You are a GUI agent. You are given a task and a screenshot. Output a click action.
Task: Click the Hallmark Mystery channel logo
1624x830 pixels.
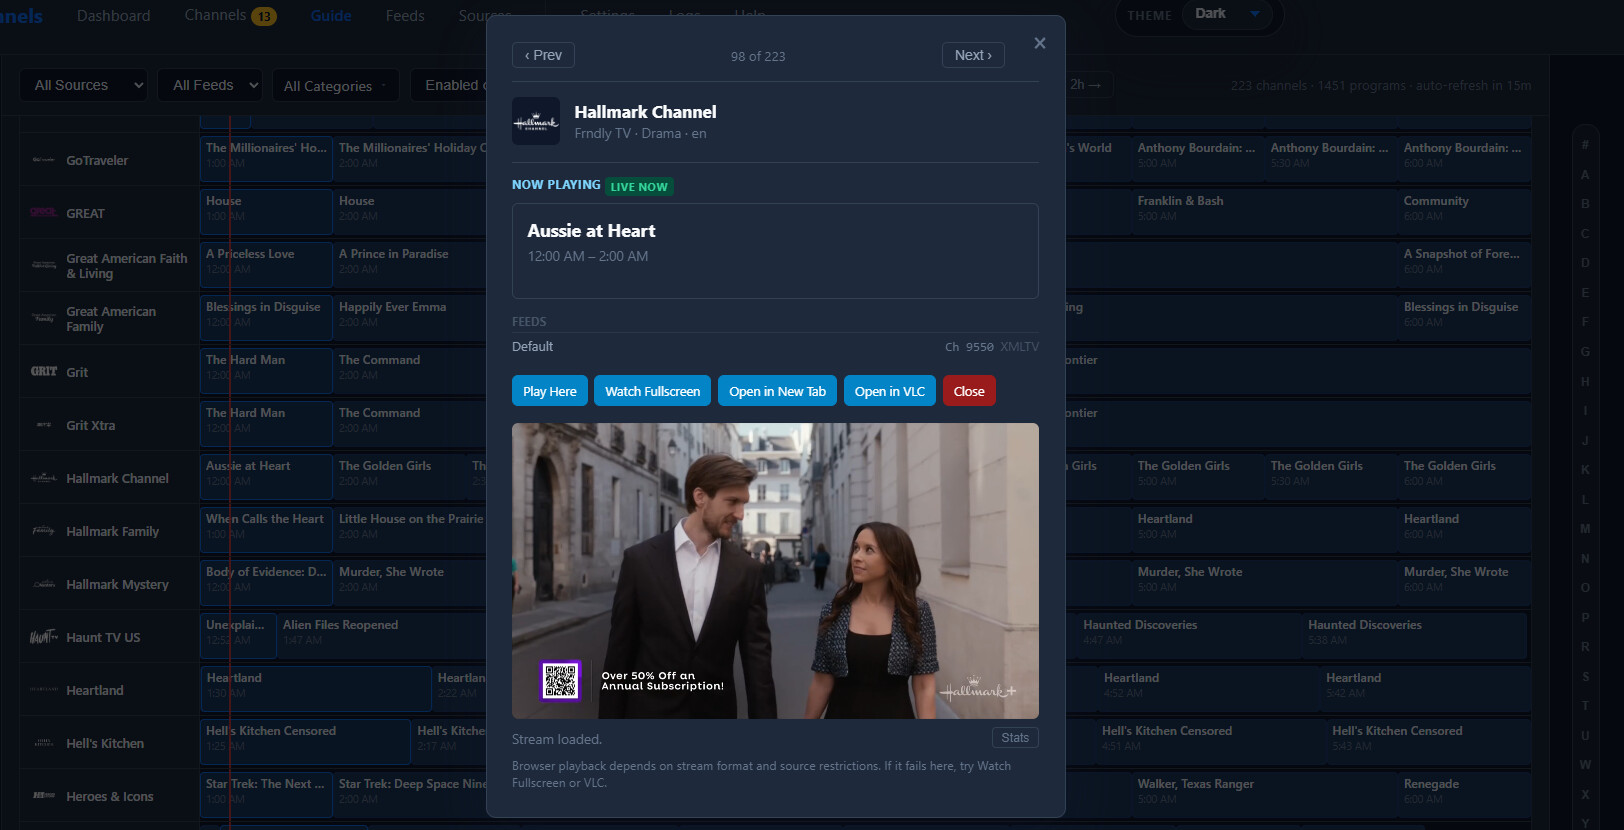43,584
